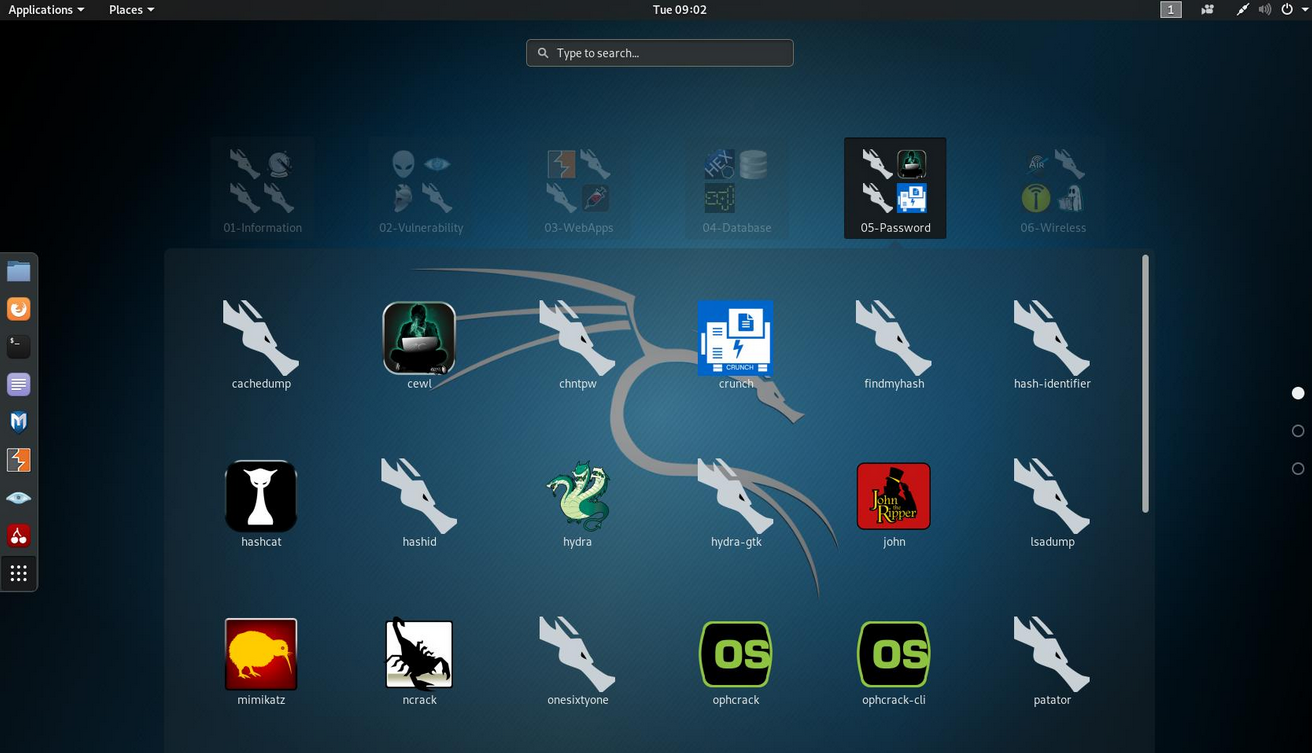1312x753 pixels.
Task: Select the first app page indicator
Action: point(1298,393)
